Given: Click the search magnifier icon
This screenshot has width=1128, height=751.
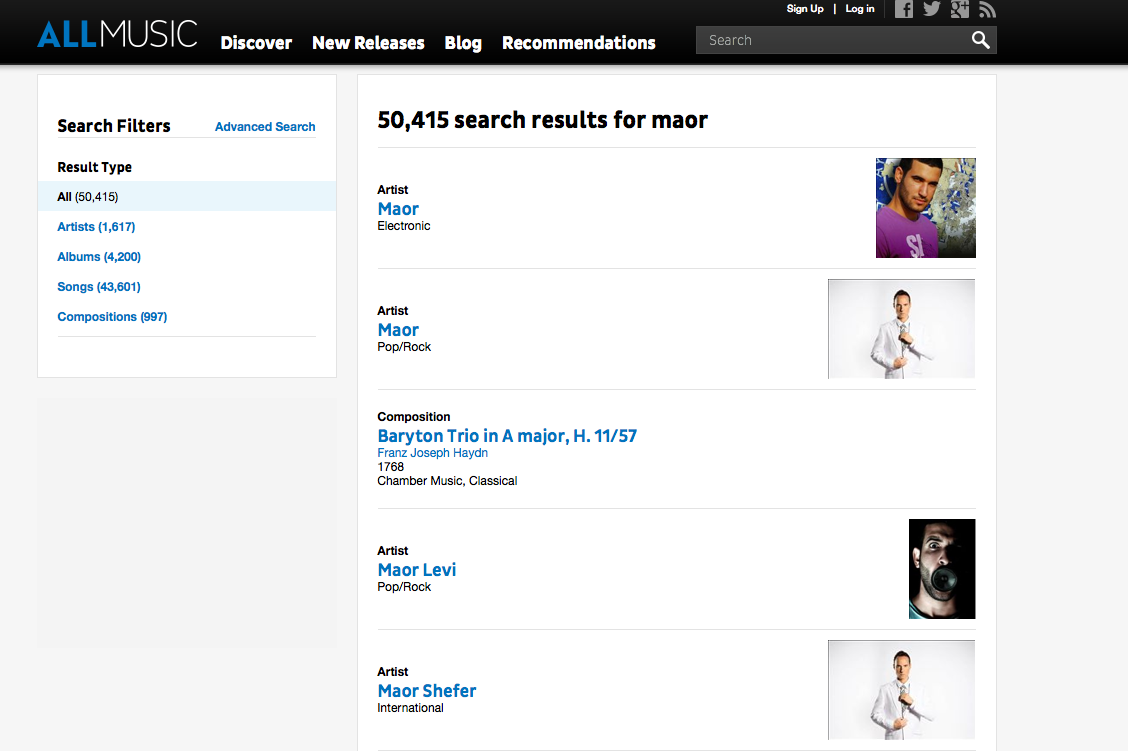Looking at the screenshot, I should point(980,40).
